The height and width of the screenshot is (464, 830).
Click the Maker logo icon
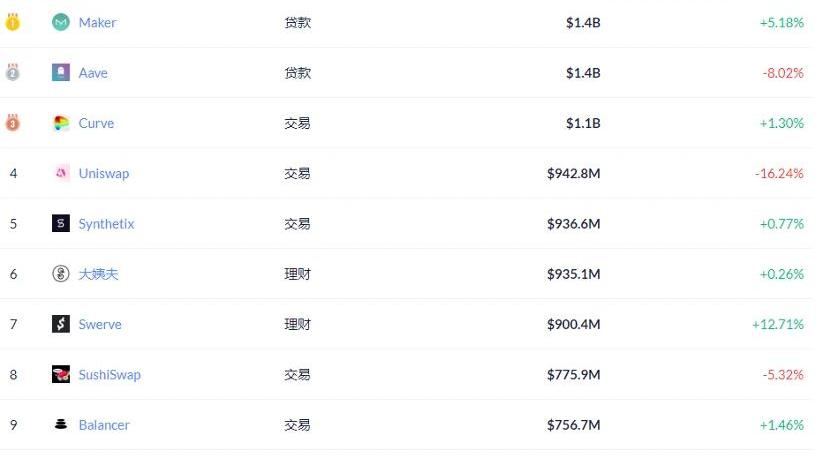[61, 22]
